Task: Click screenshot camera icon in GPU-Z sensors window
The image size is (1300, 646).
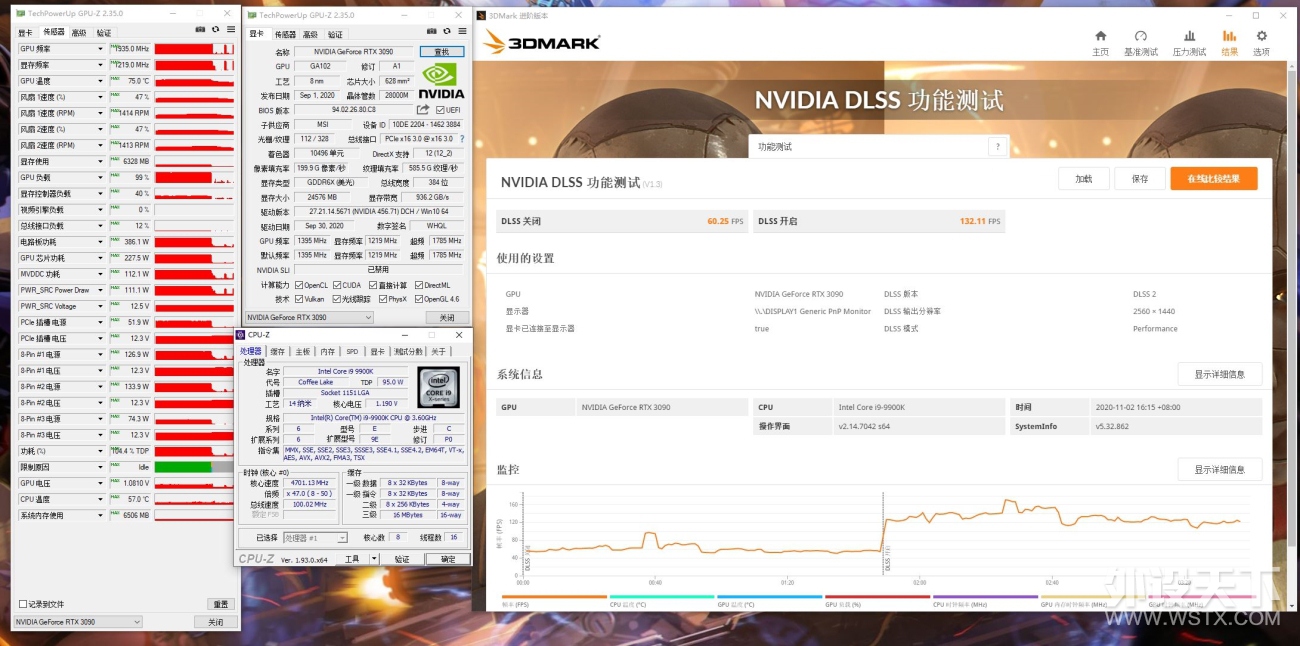Action: coord(201,31)
